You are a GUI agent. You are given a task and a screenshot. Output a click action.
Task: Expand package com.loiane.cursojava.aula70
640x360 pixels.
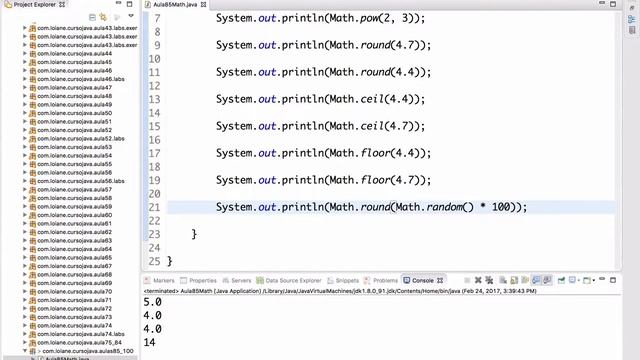[x=24, y=291]
